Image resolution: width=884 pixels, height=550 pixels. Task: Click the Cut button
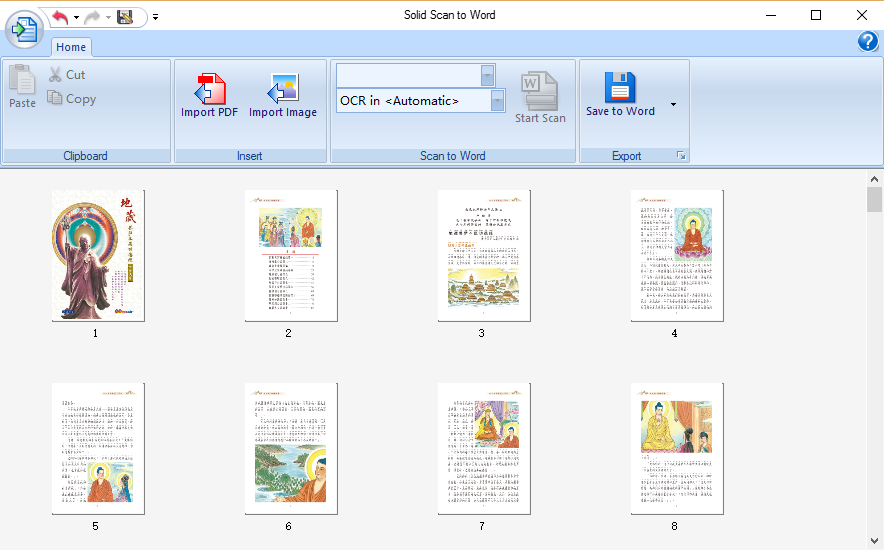(67, 75)
